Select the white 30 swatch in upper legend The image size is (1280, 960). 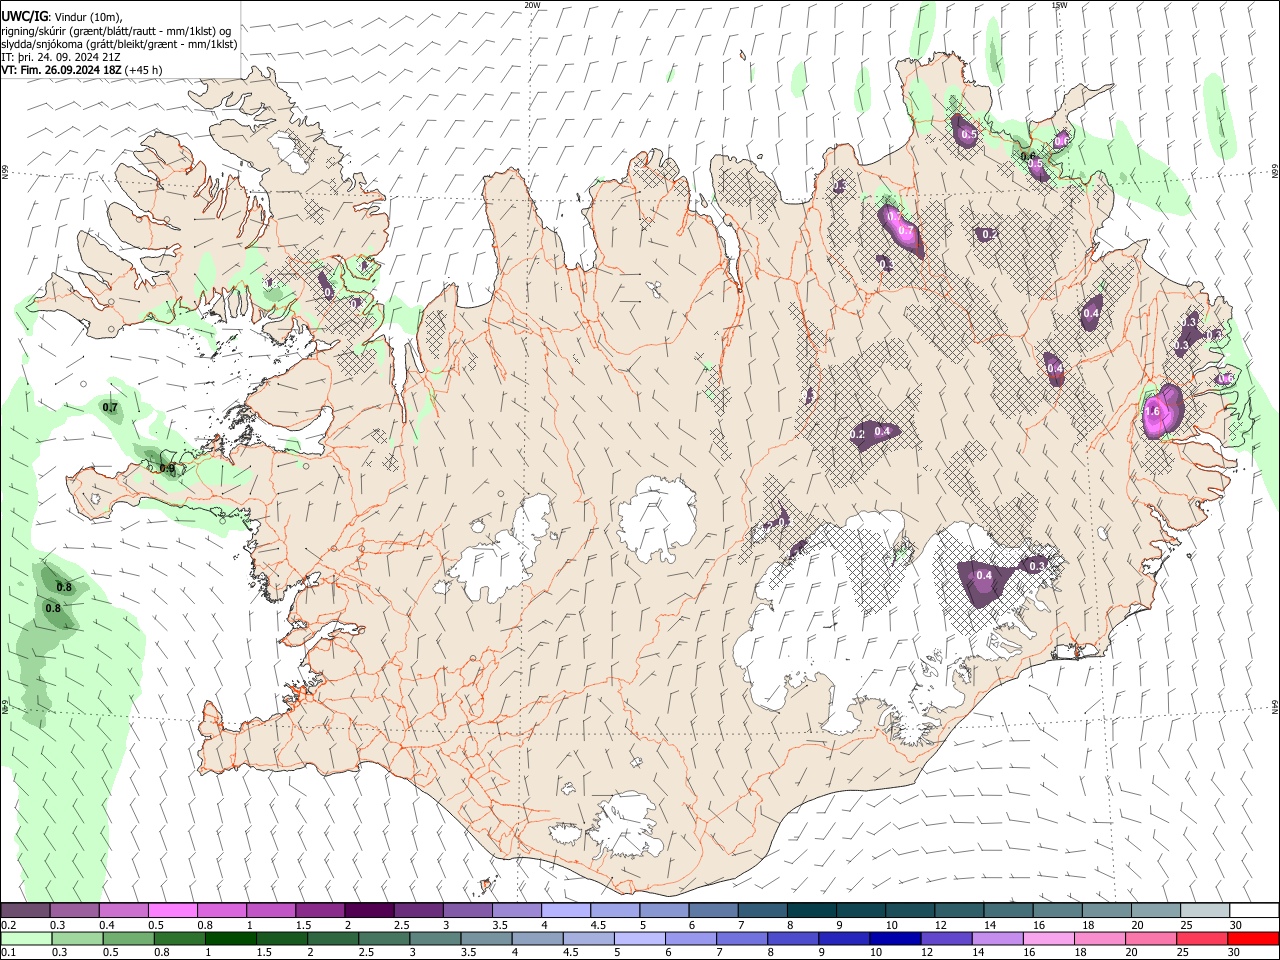pyautogui.click(x=1254, y=910)
